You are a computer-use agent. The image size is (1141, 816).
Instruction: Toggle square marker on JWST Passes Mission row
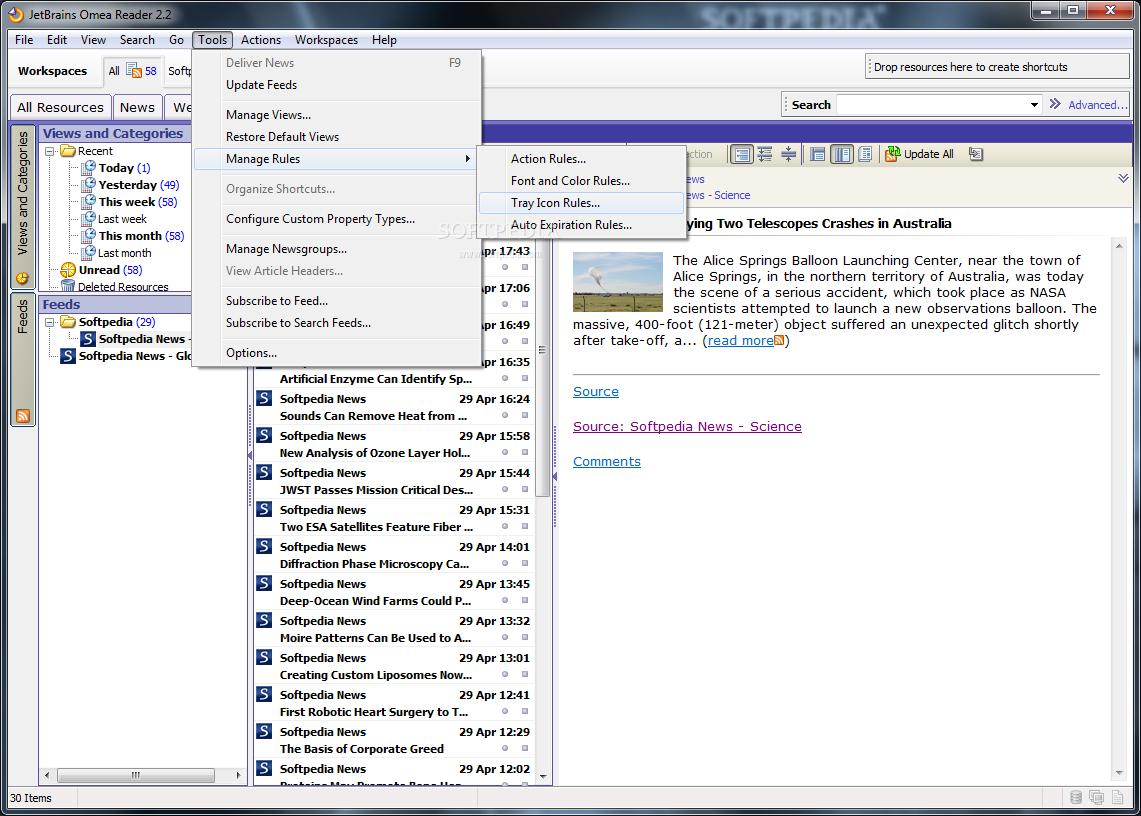pyautogui.click(x=525, y=489)
